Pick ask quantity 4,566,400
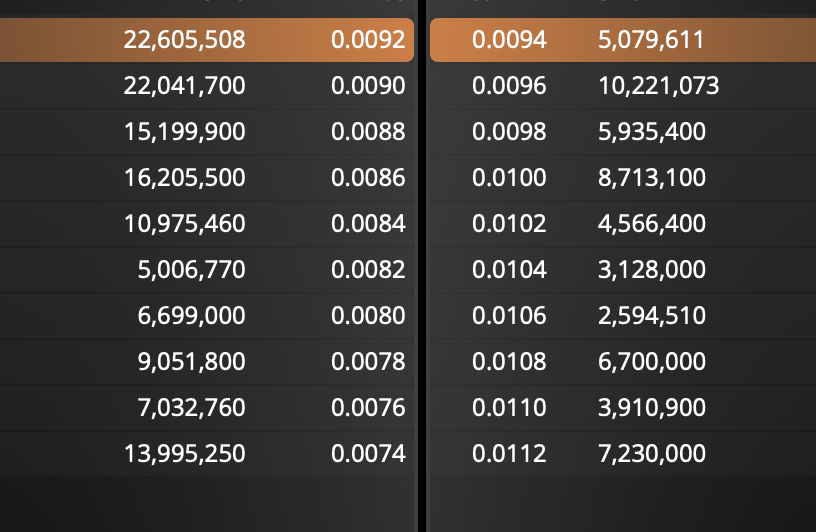The image size is (816, 532). (651, 224)
